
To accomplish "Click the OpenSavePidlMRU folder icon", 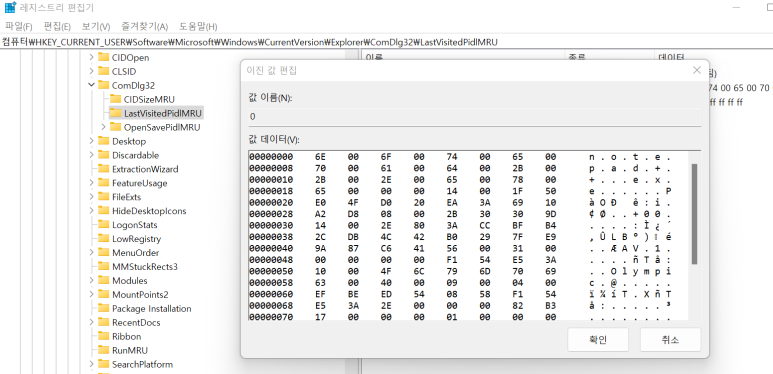I will 115,127.
